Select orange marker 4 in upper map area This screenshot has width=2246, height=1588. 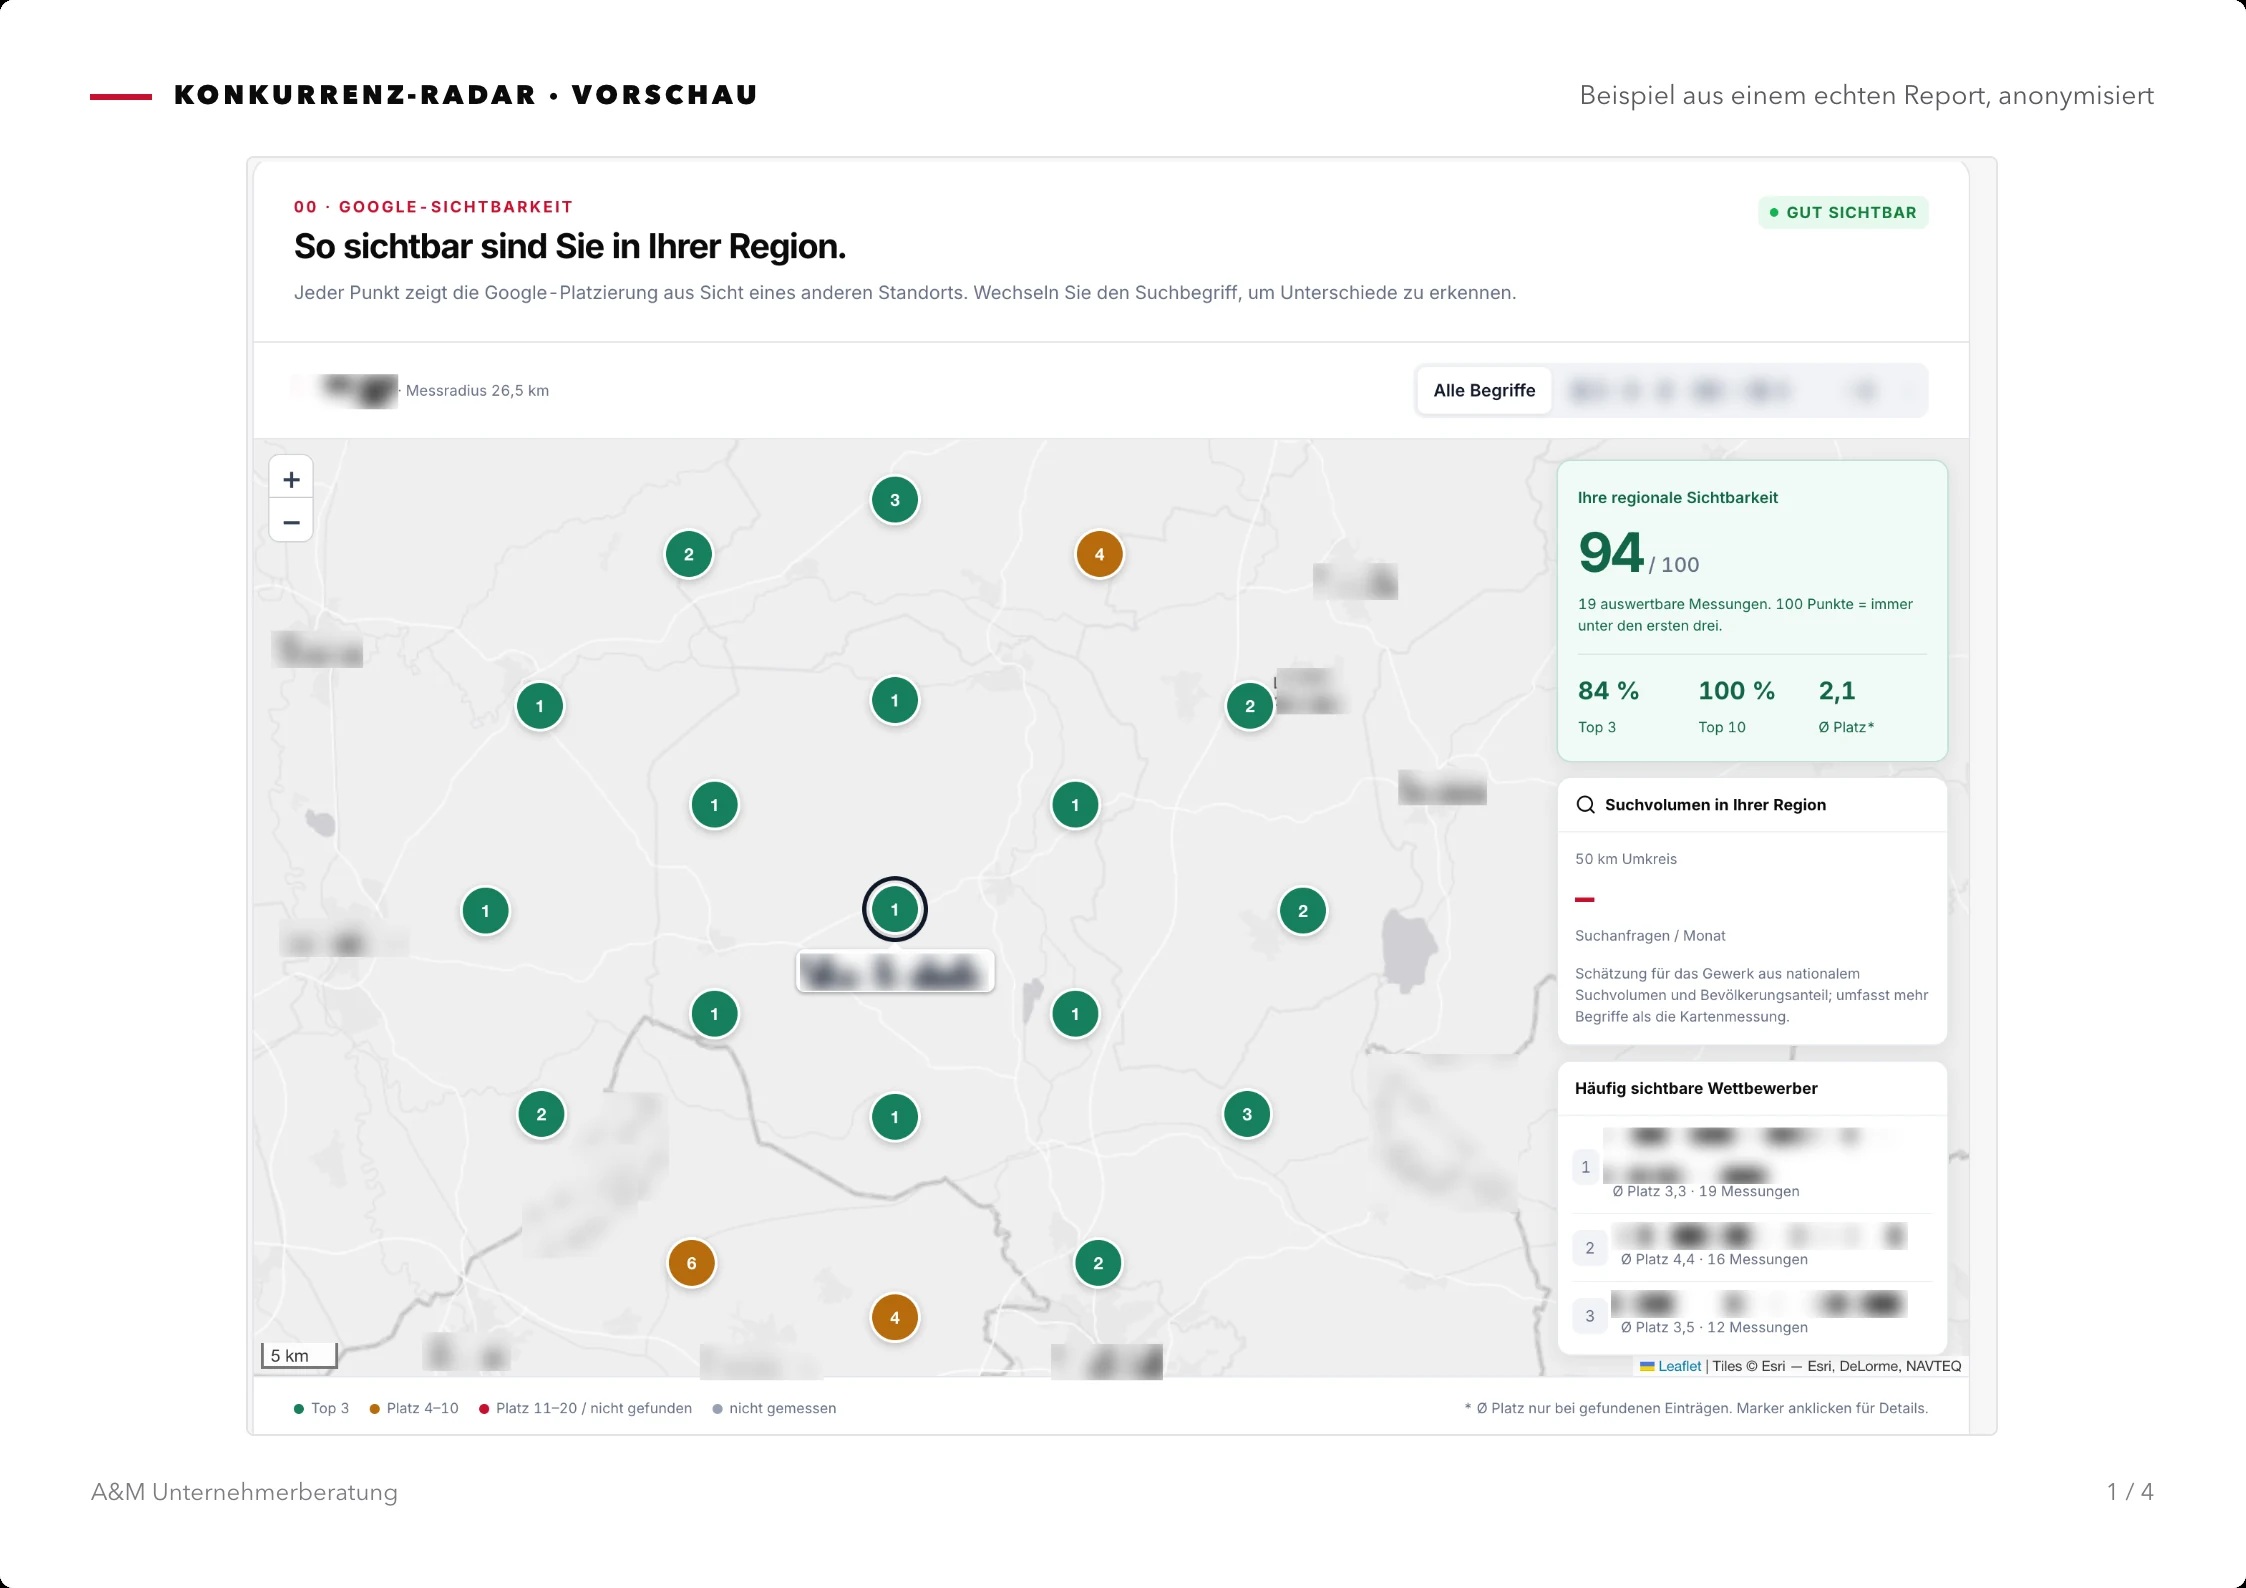(1099, 554)
